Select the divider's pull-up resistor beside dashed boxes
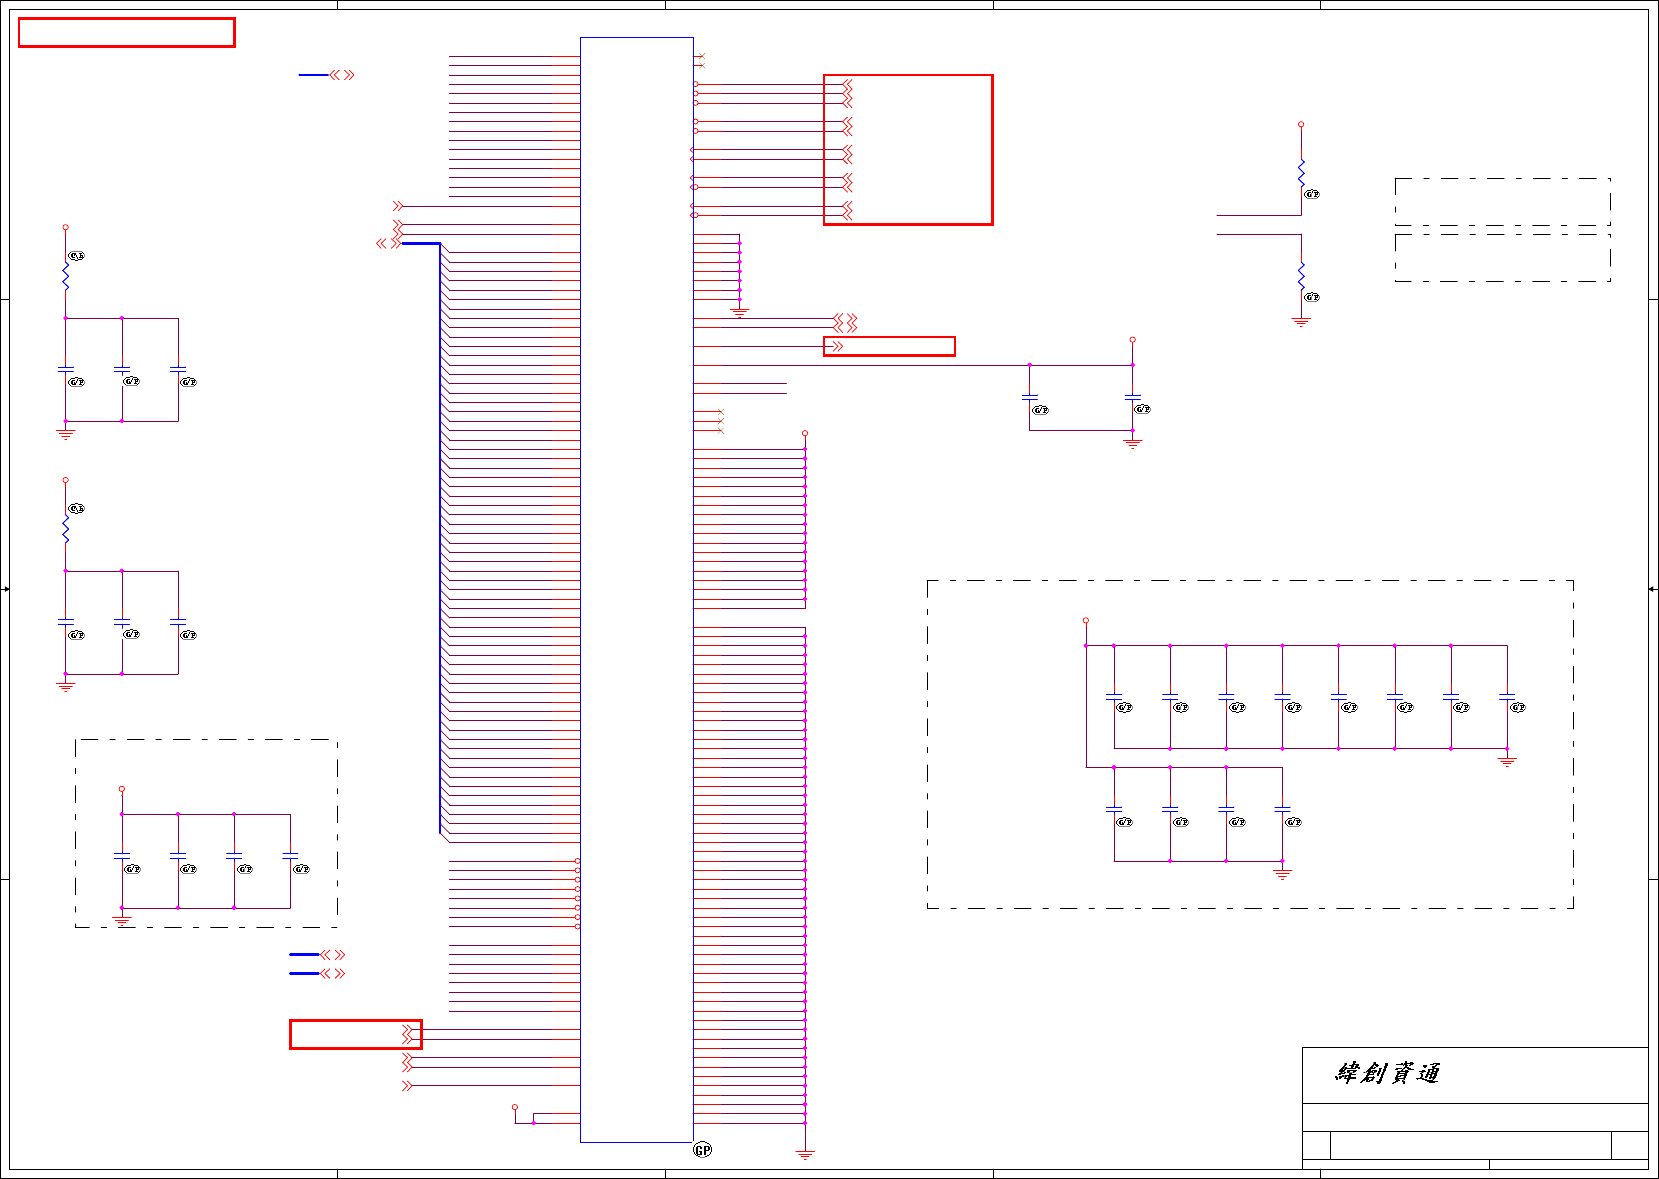The image size is (1659, 1179). pyautogui.click(x=1301, y=173)
